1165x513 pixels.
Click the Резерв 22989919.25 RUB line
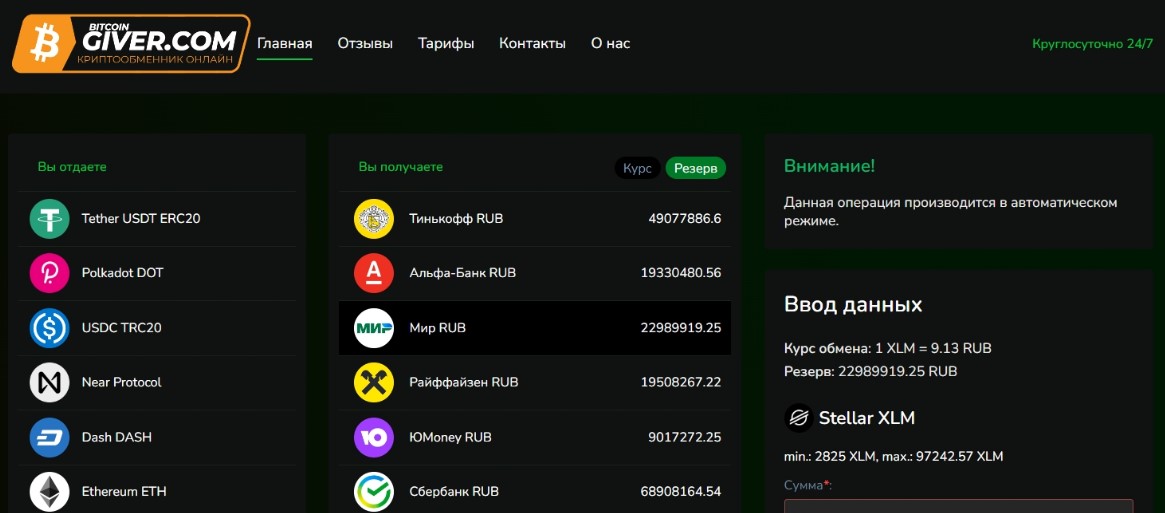[x=870, y=370]
